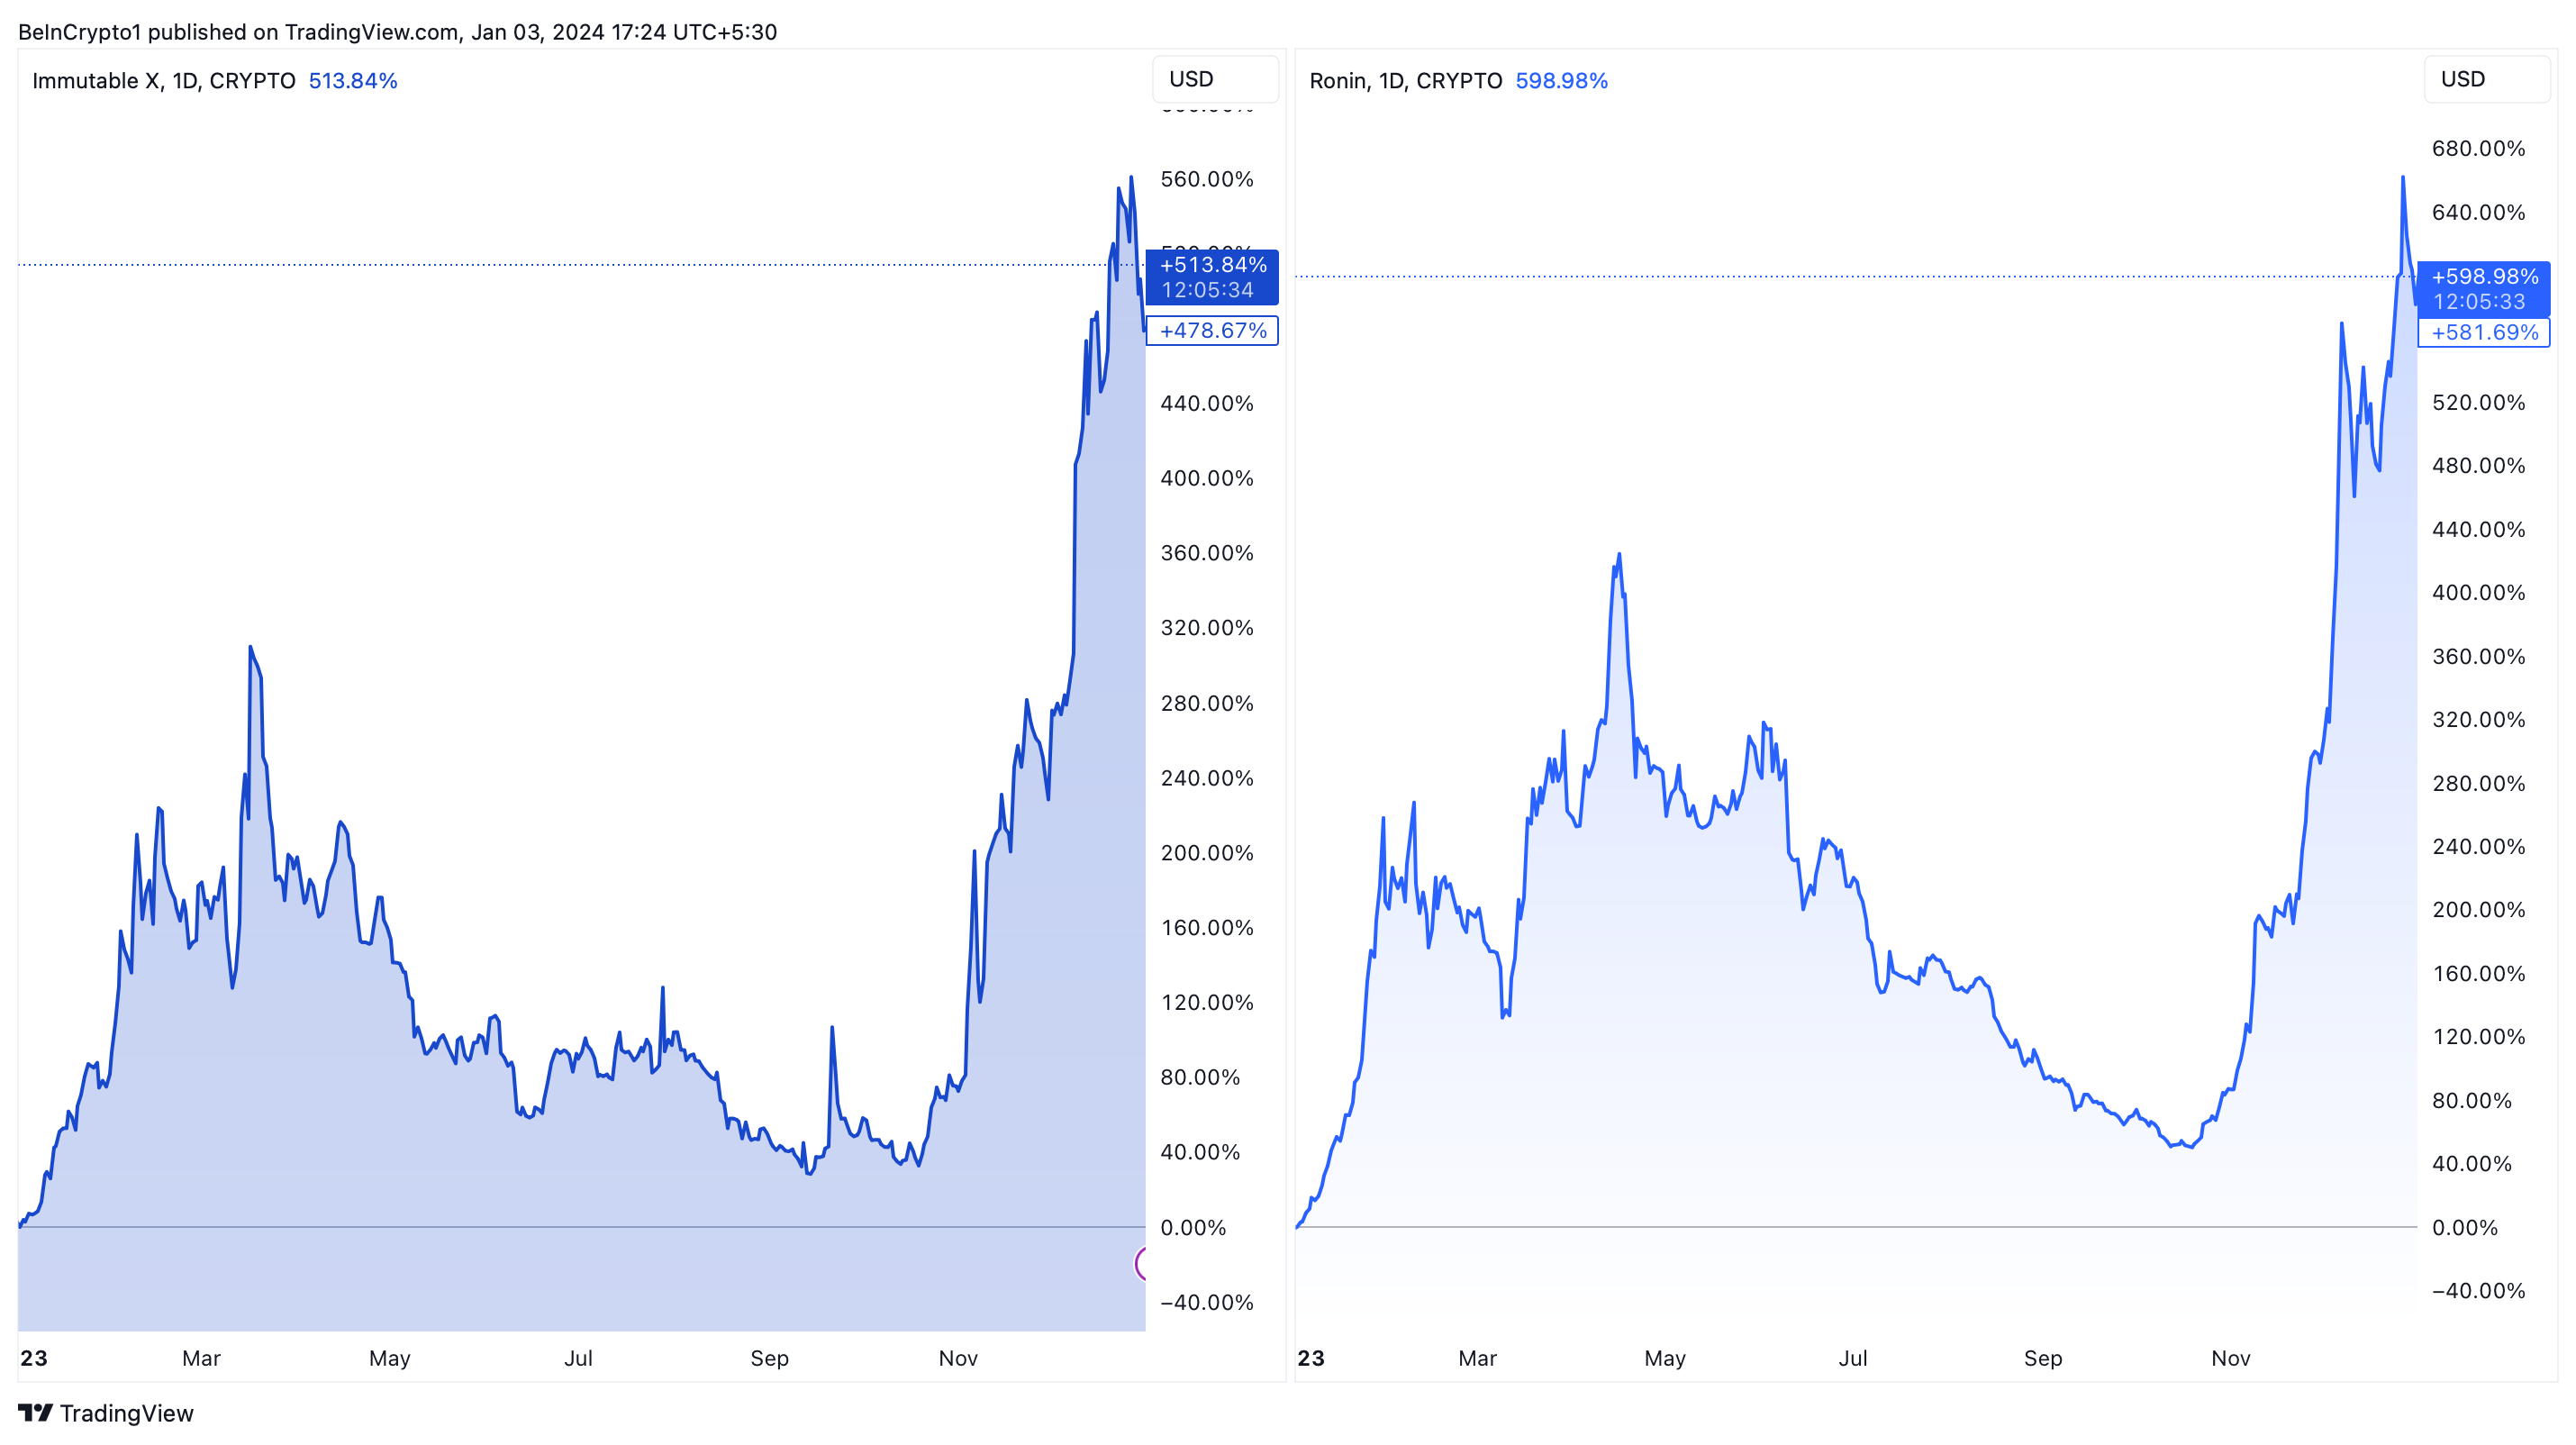This screenshot has width=2576, height=1445.
Task: Click the Immutable X, 1D, CRYPTO title
Action: (x=164, y=81)
